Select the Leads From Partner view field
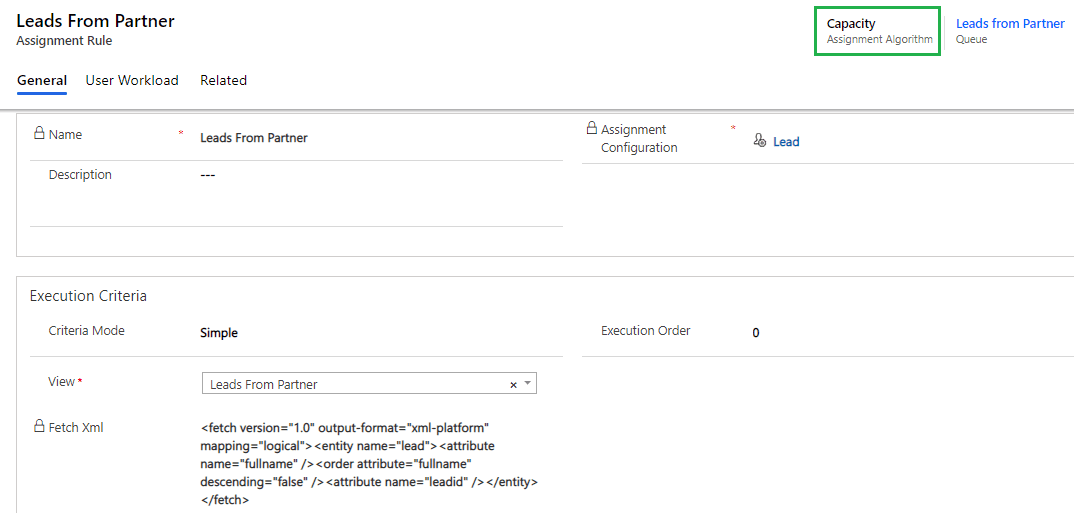 point(369,384)
